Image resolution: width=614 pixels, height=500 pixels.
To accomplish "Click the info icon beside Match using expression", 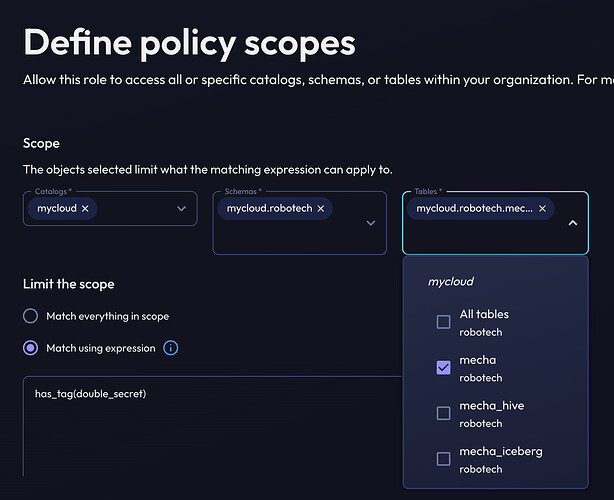I will [x=171, y=348].
